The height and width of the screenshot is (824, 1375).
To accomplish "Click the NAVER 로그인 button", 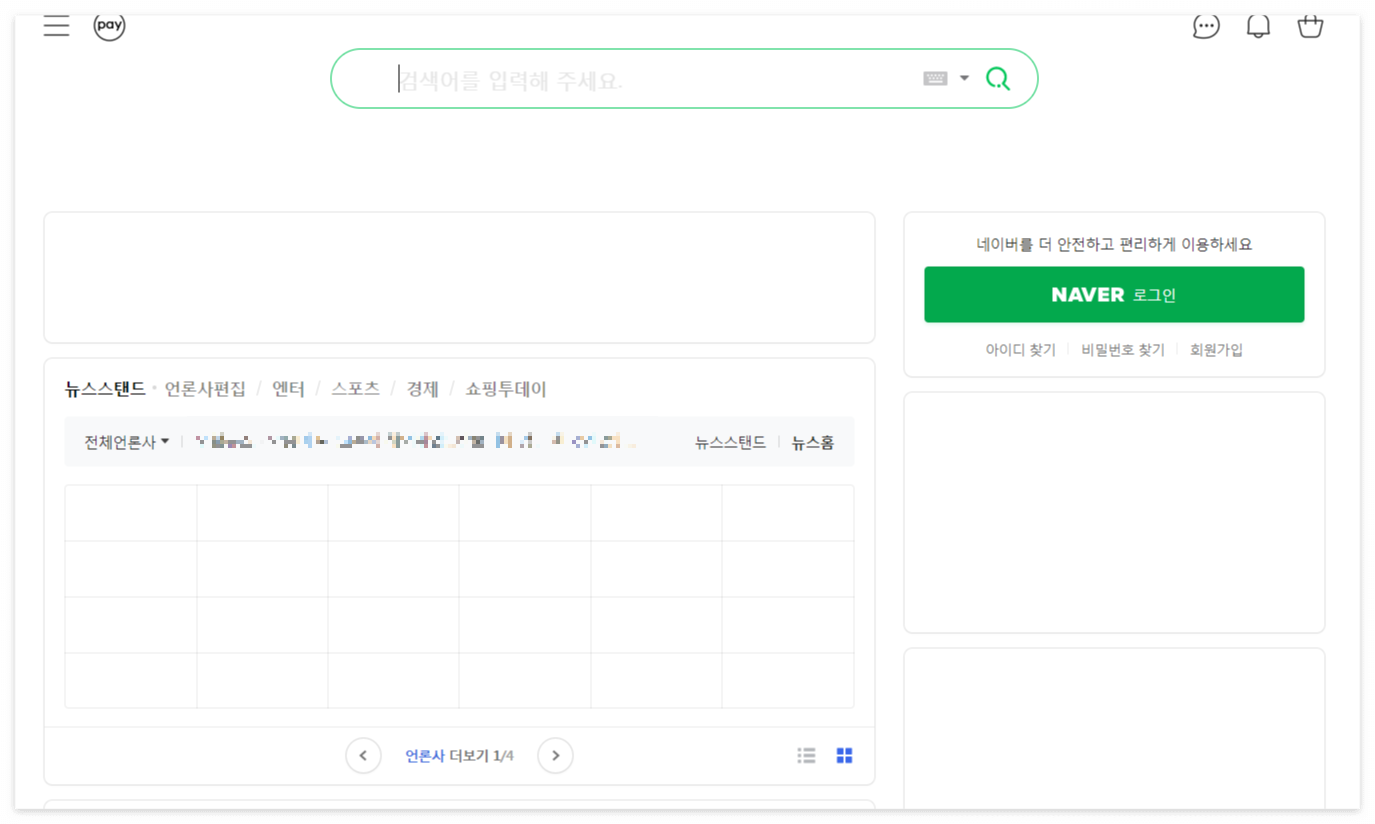I will [x=1114, y=295].
